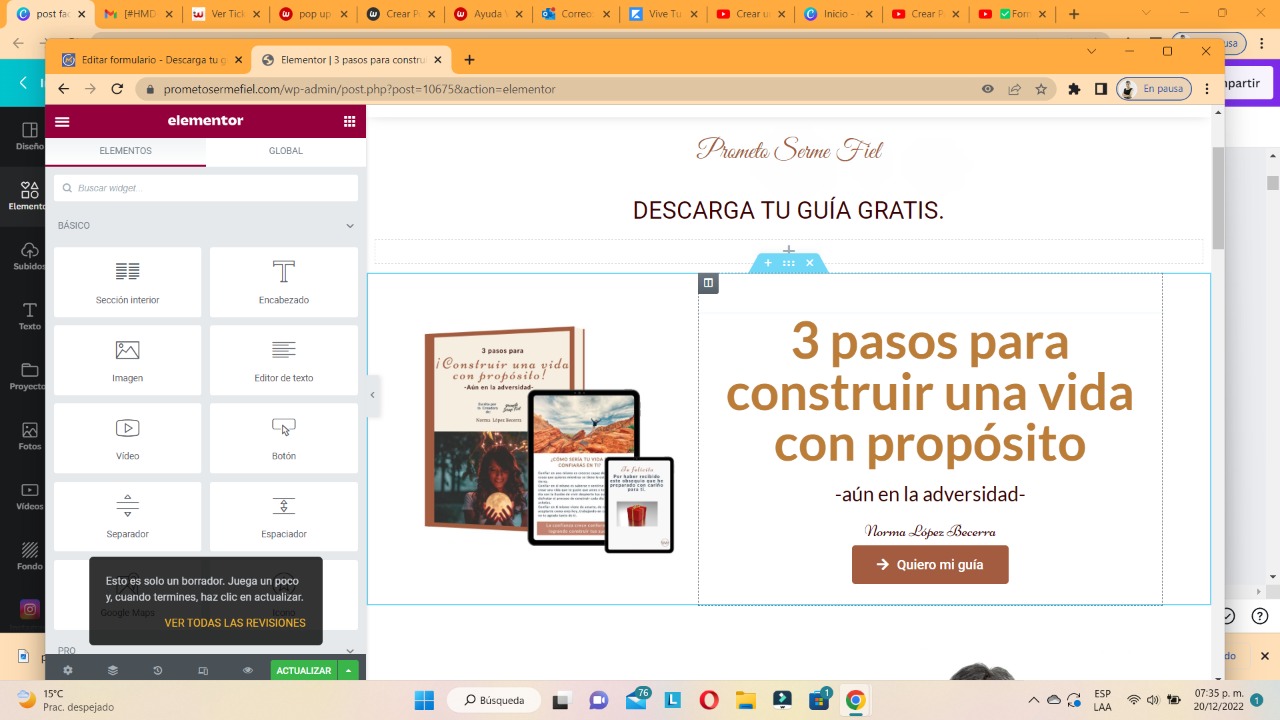
Task: Open File Explorer from taskbar
Action: click(x=746, y=700)
